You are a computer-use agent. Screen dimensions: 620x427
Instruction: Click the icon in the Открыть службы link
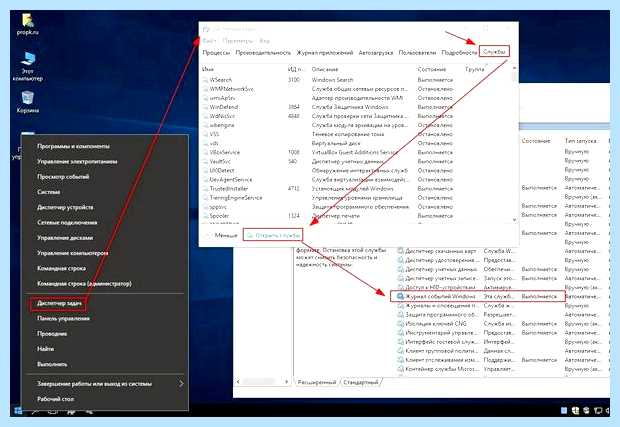(250, 236)
